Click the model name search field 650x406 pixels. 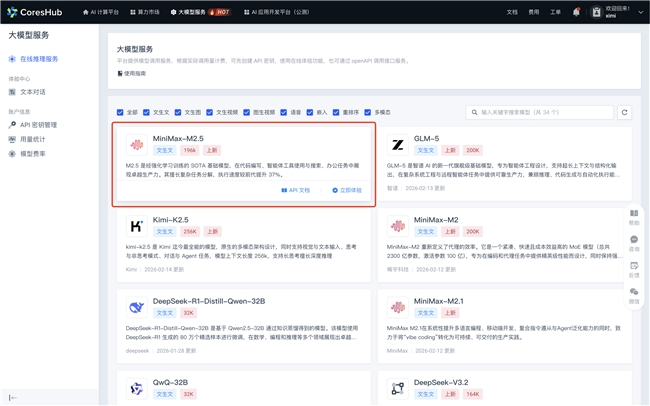point(540,113)
